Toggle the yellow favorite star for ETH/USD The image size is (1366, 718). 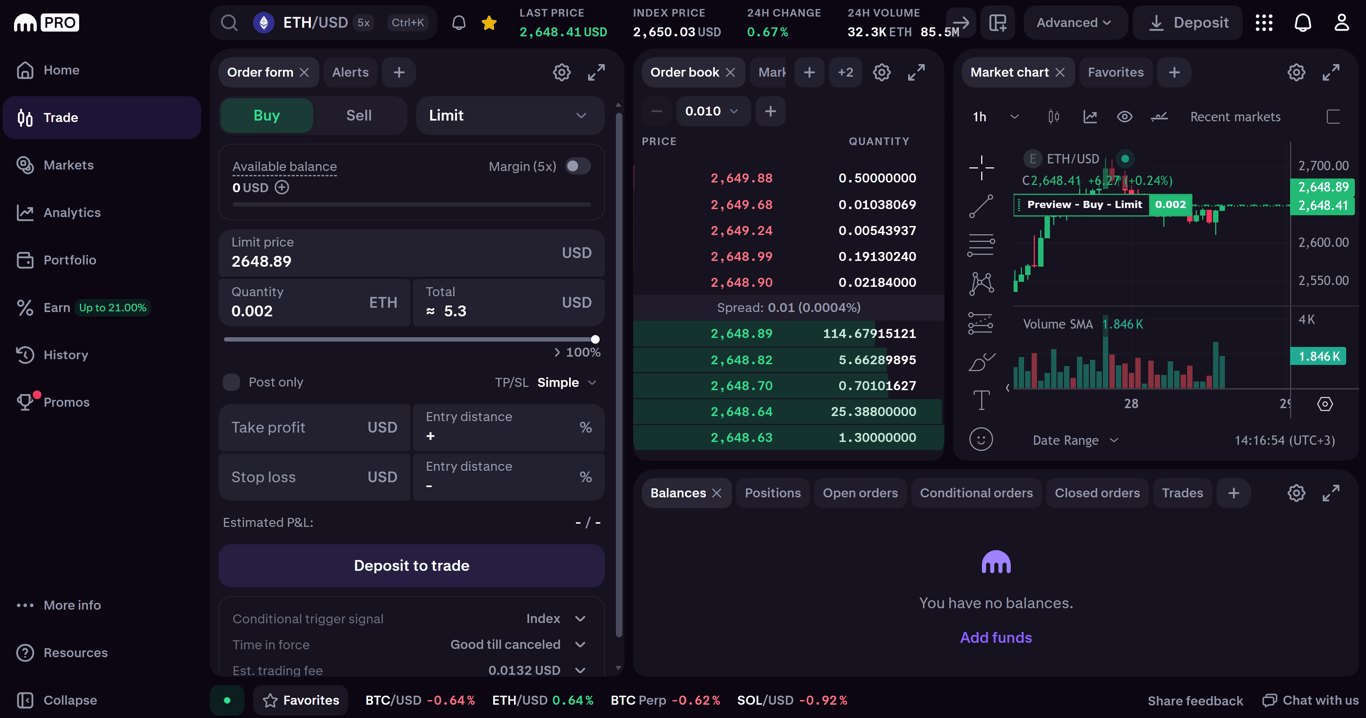coord(489,22)
